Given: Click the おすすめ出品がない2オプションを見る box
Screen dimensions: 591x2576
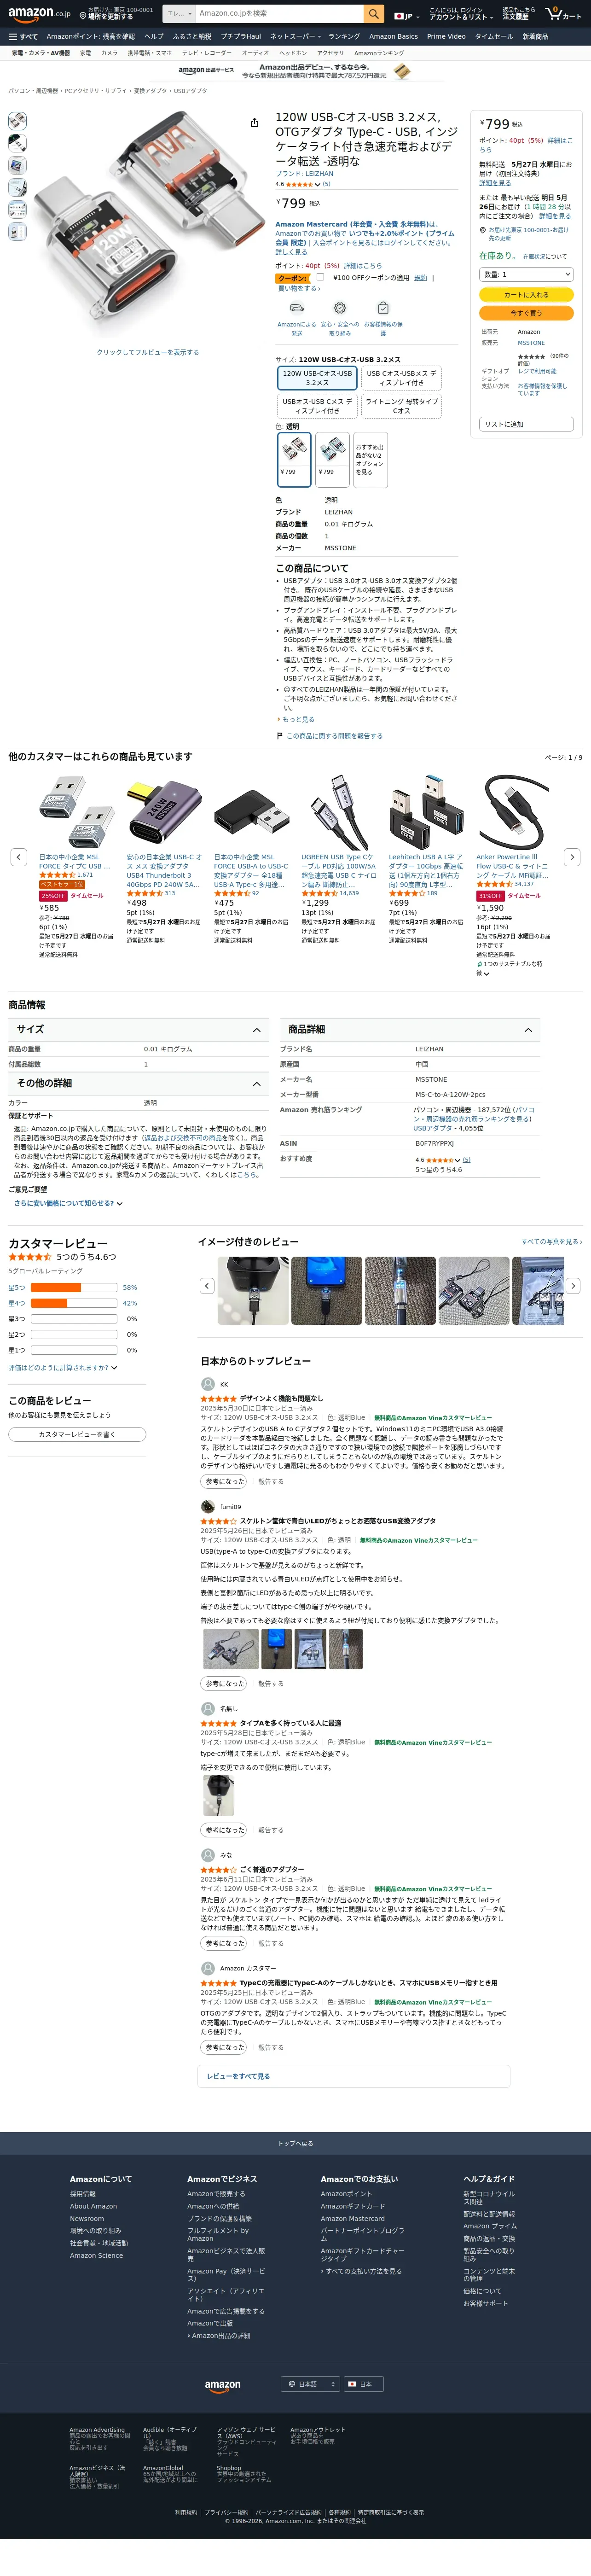Looking at the screenshot, I should (370, 459).
